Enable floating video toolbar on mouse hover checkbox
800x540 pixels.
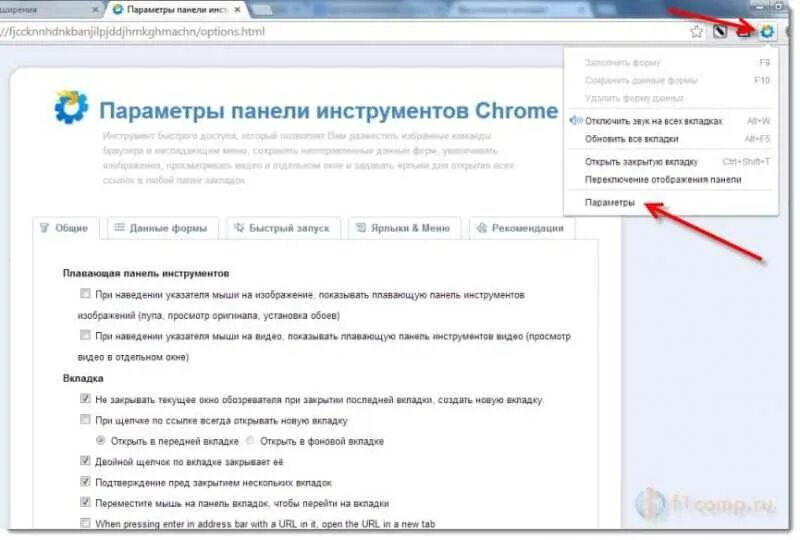[85, 335]
